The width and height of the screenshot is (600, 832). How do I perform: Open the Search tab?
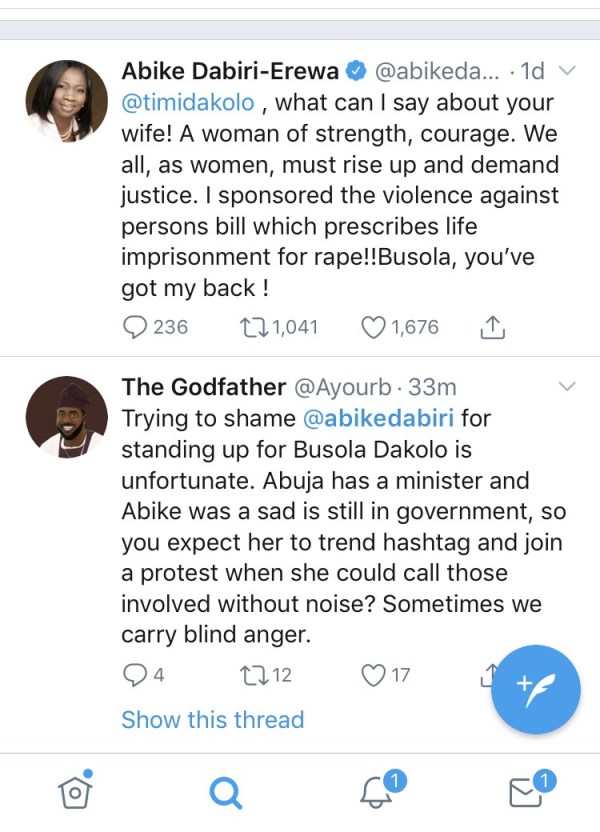[225, 793]
